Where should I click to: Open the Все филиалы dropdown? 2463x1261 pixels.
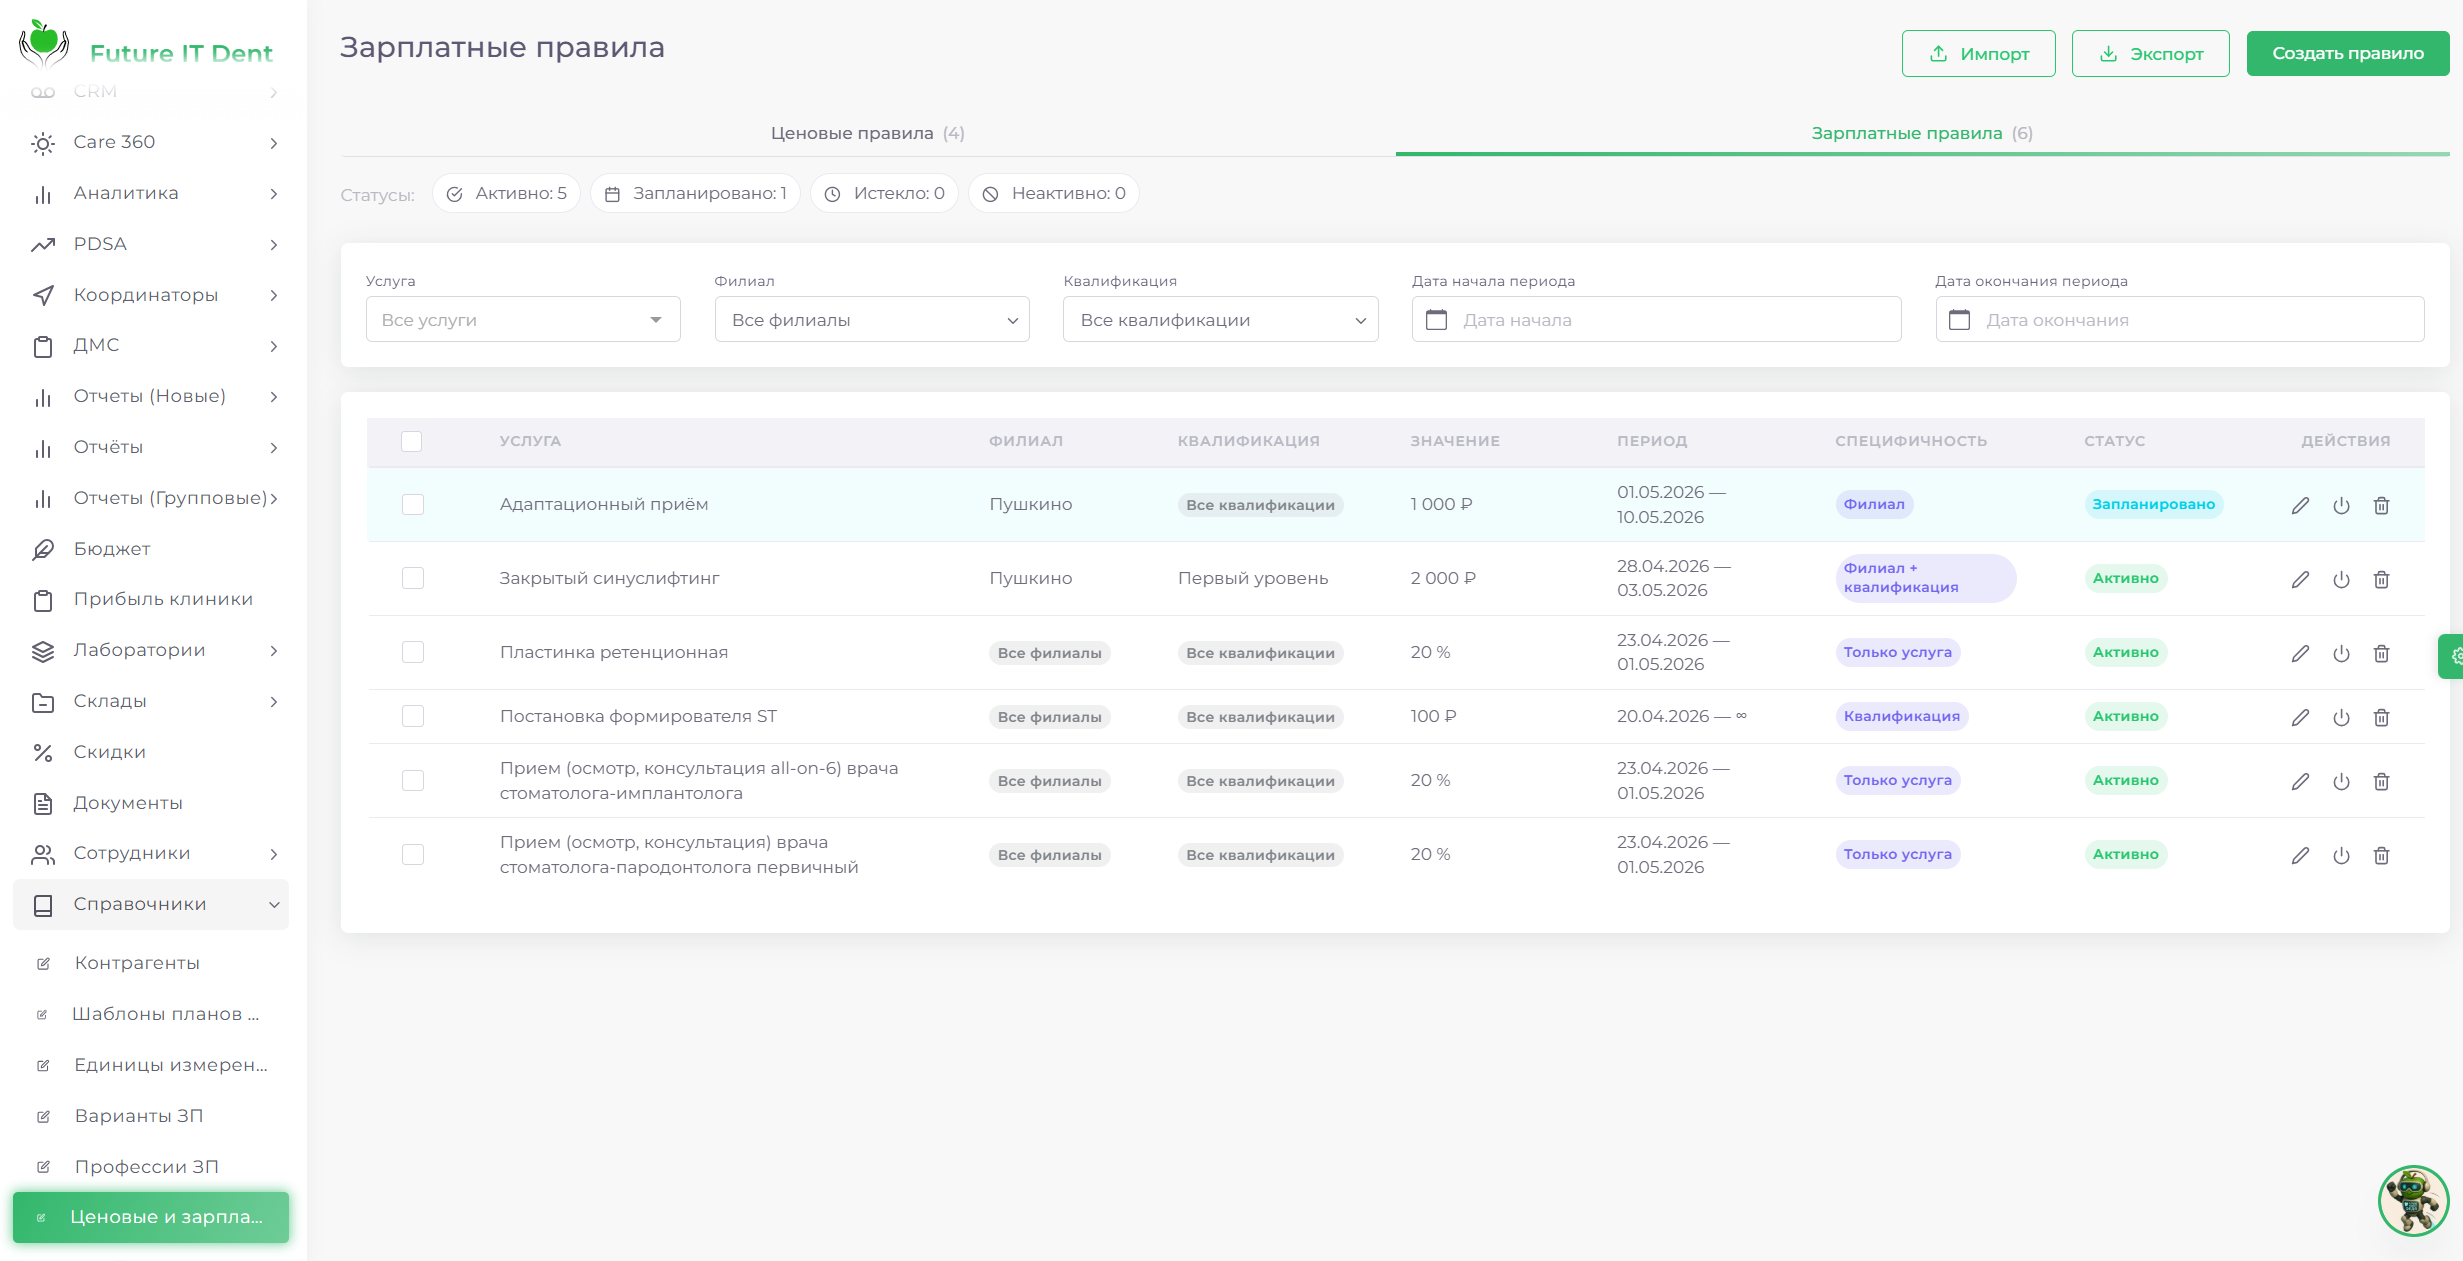point(872,319)
